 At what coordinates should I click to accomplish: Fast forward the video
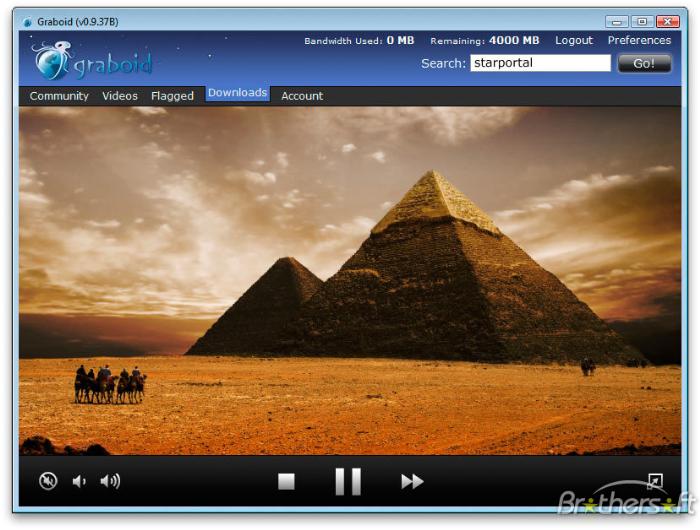[412, 481]
